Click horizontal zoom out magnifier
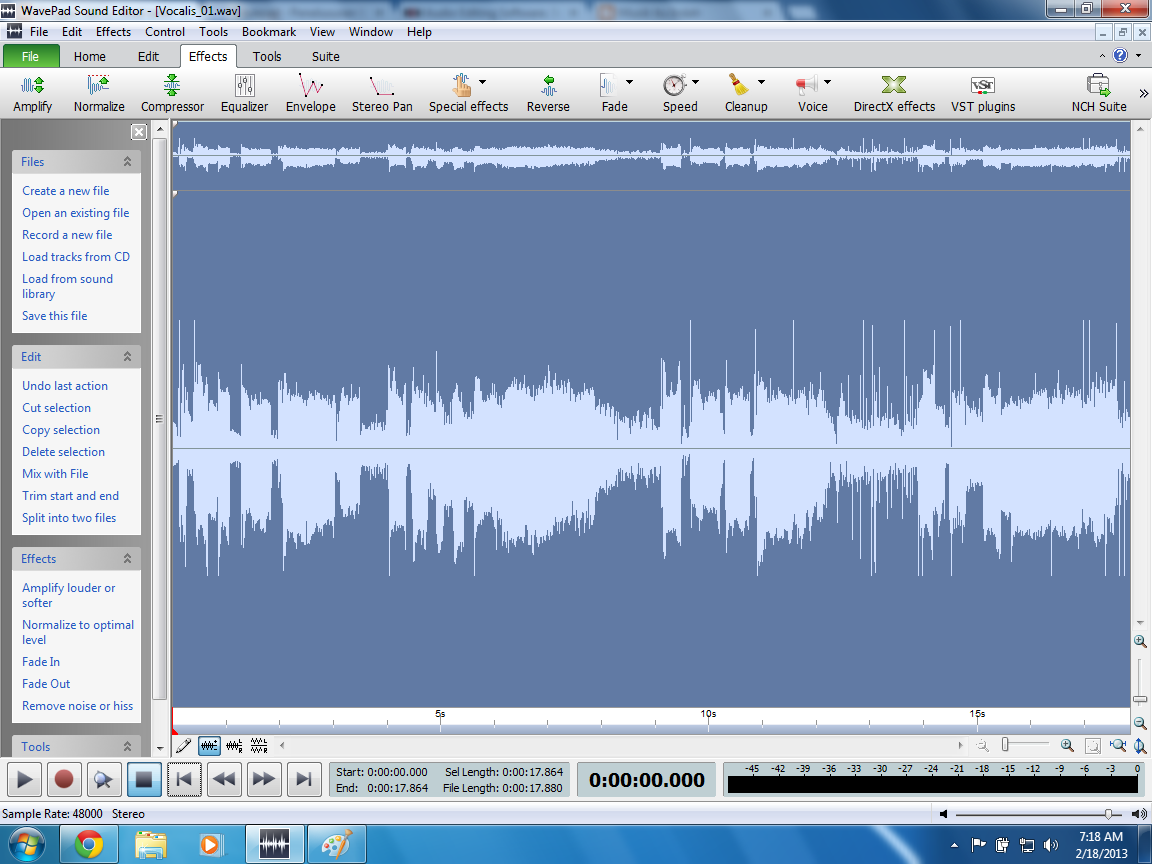Image resolution: width=1152 pixels, height=864 pixels. click(x=982, y=746)
